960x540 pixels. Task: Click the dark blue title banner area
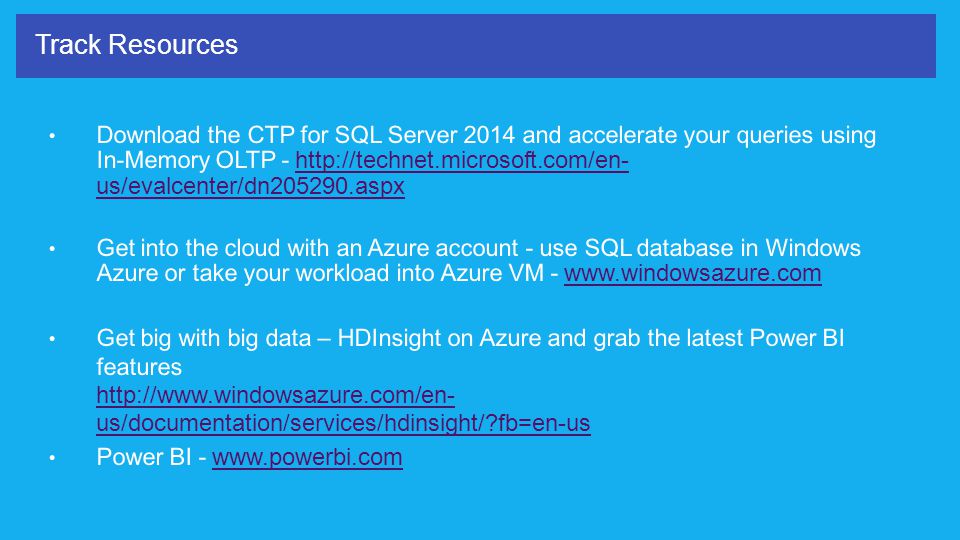click(x=476, y=46)
